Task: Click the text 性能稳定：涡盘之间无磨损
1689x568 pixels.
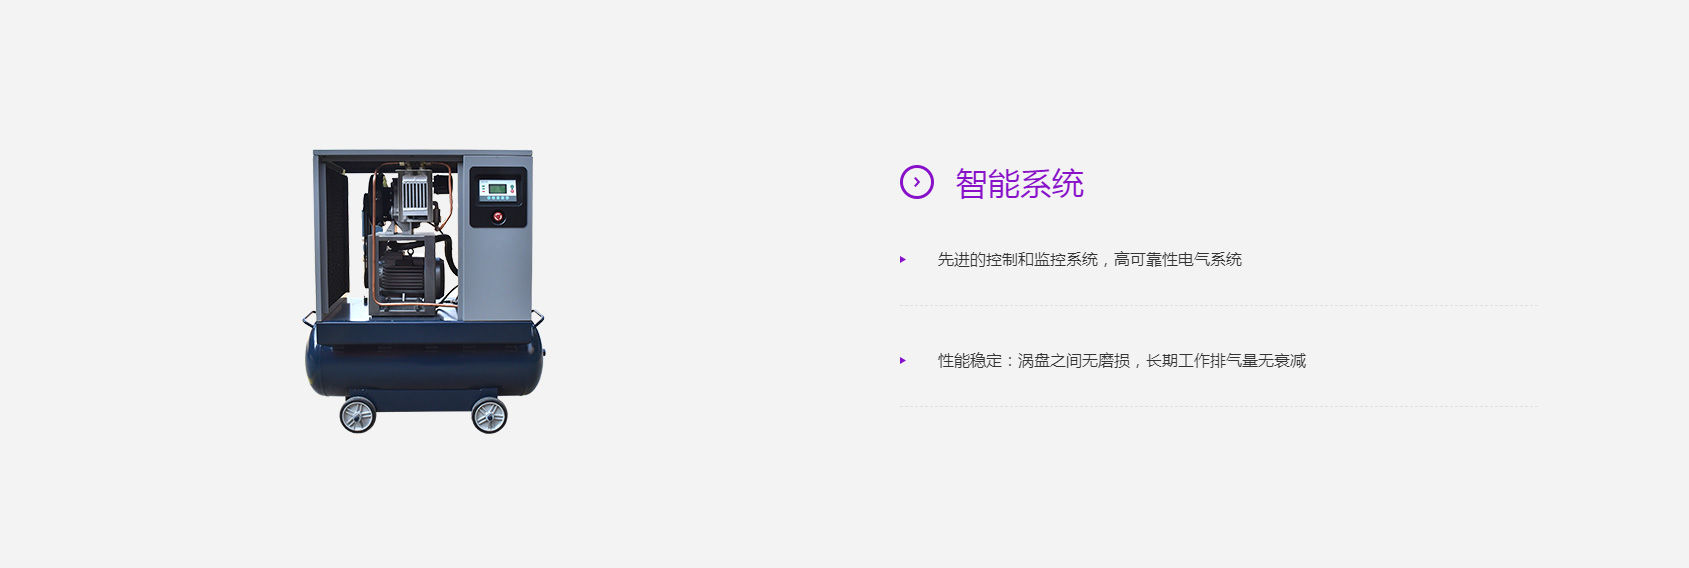Action: (1033, 361)
